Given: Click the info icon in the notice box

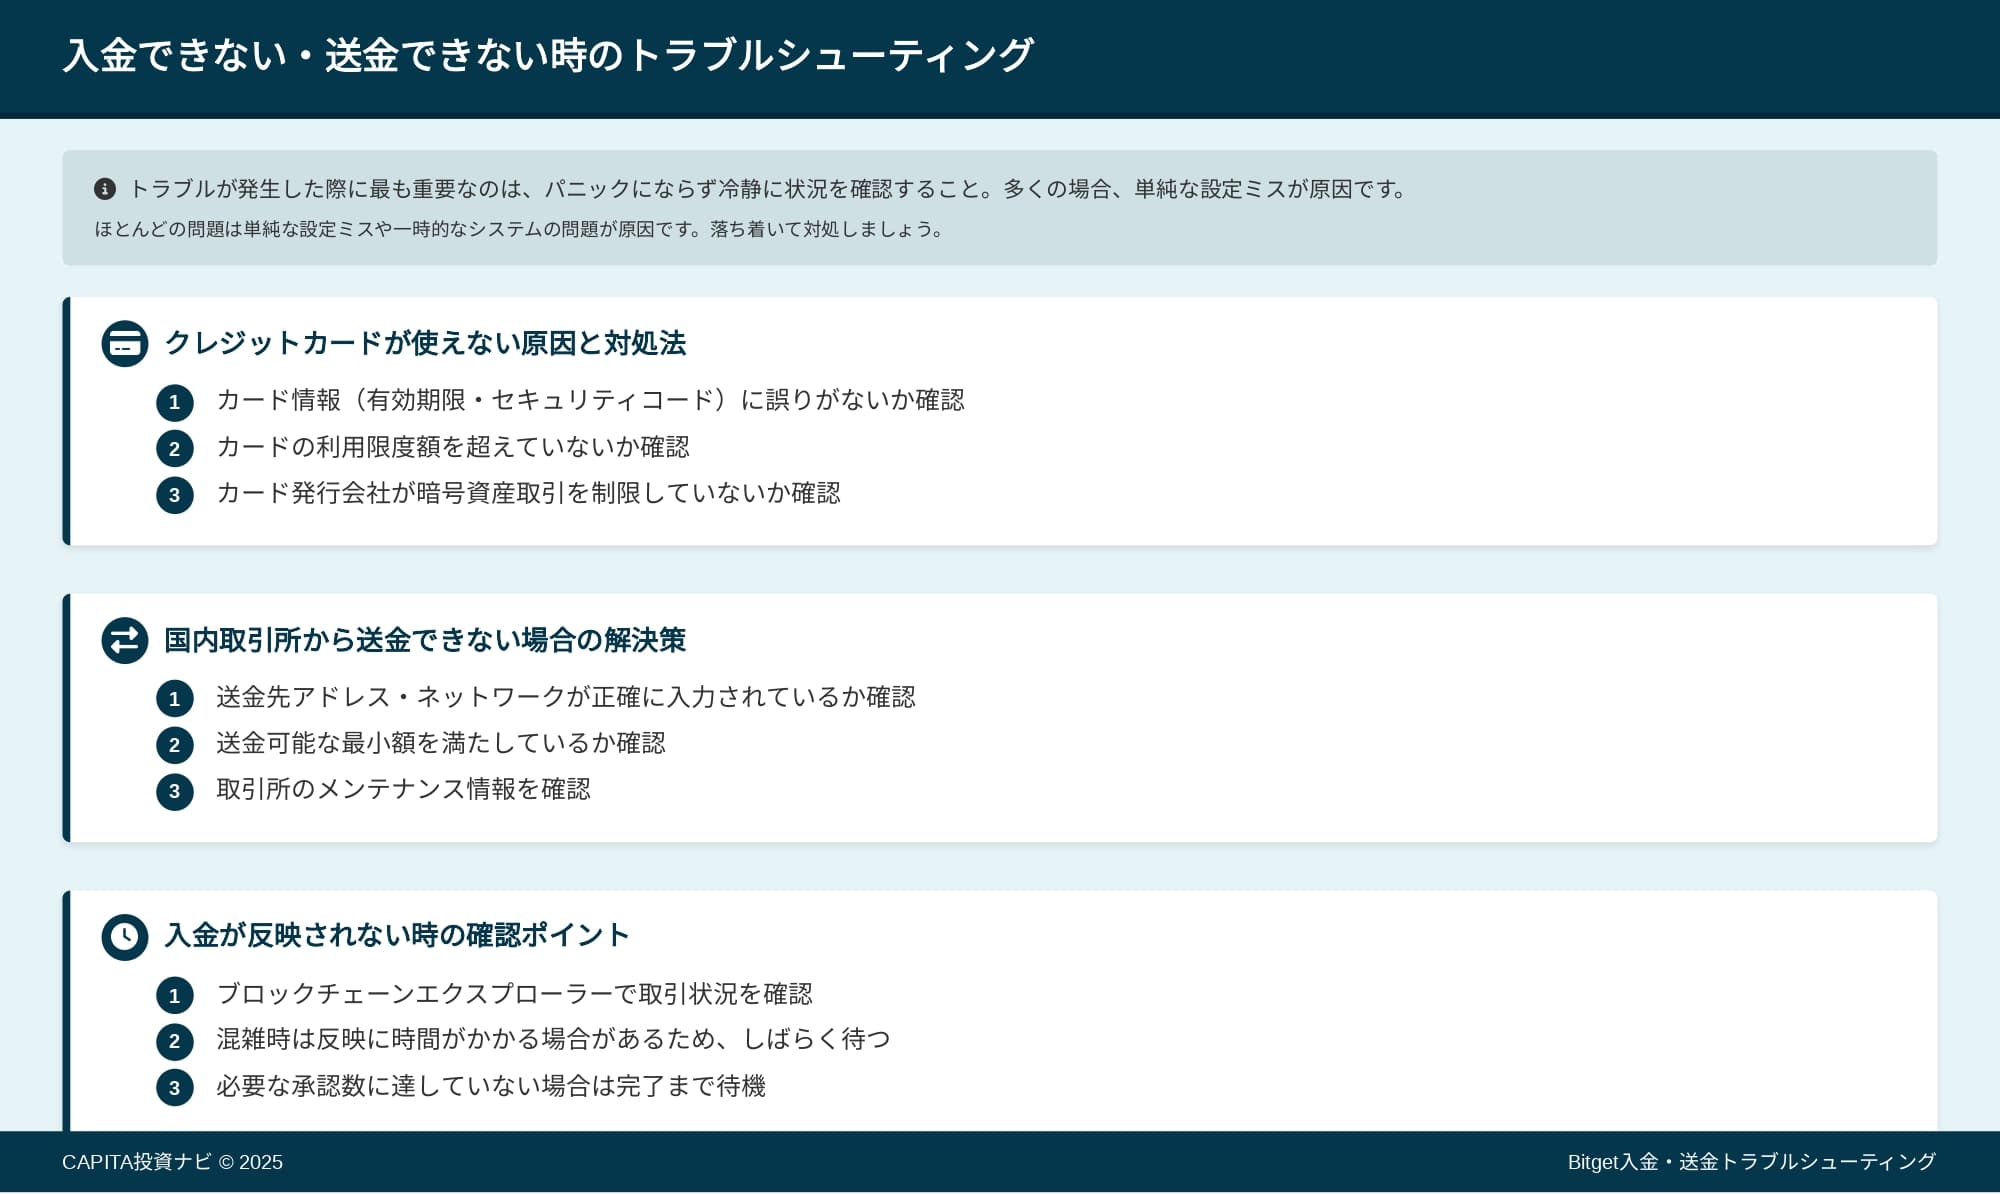Looking at the screenshot, I should coord(105,189).
